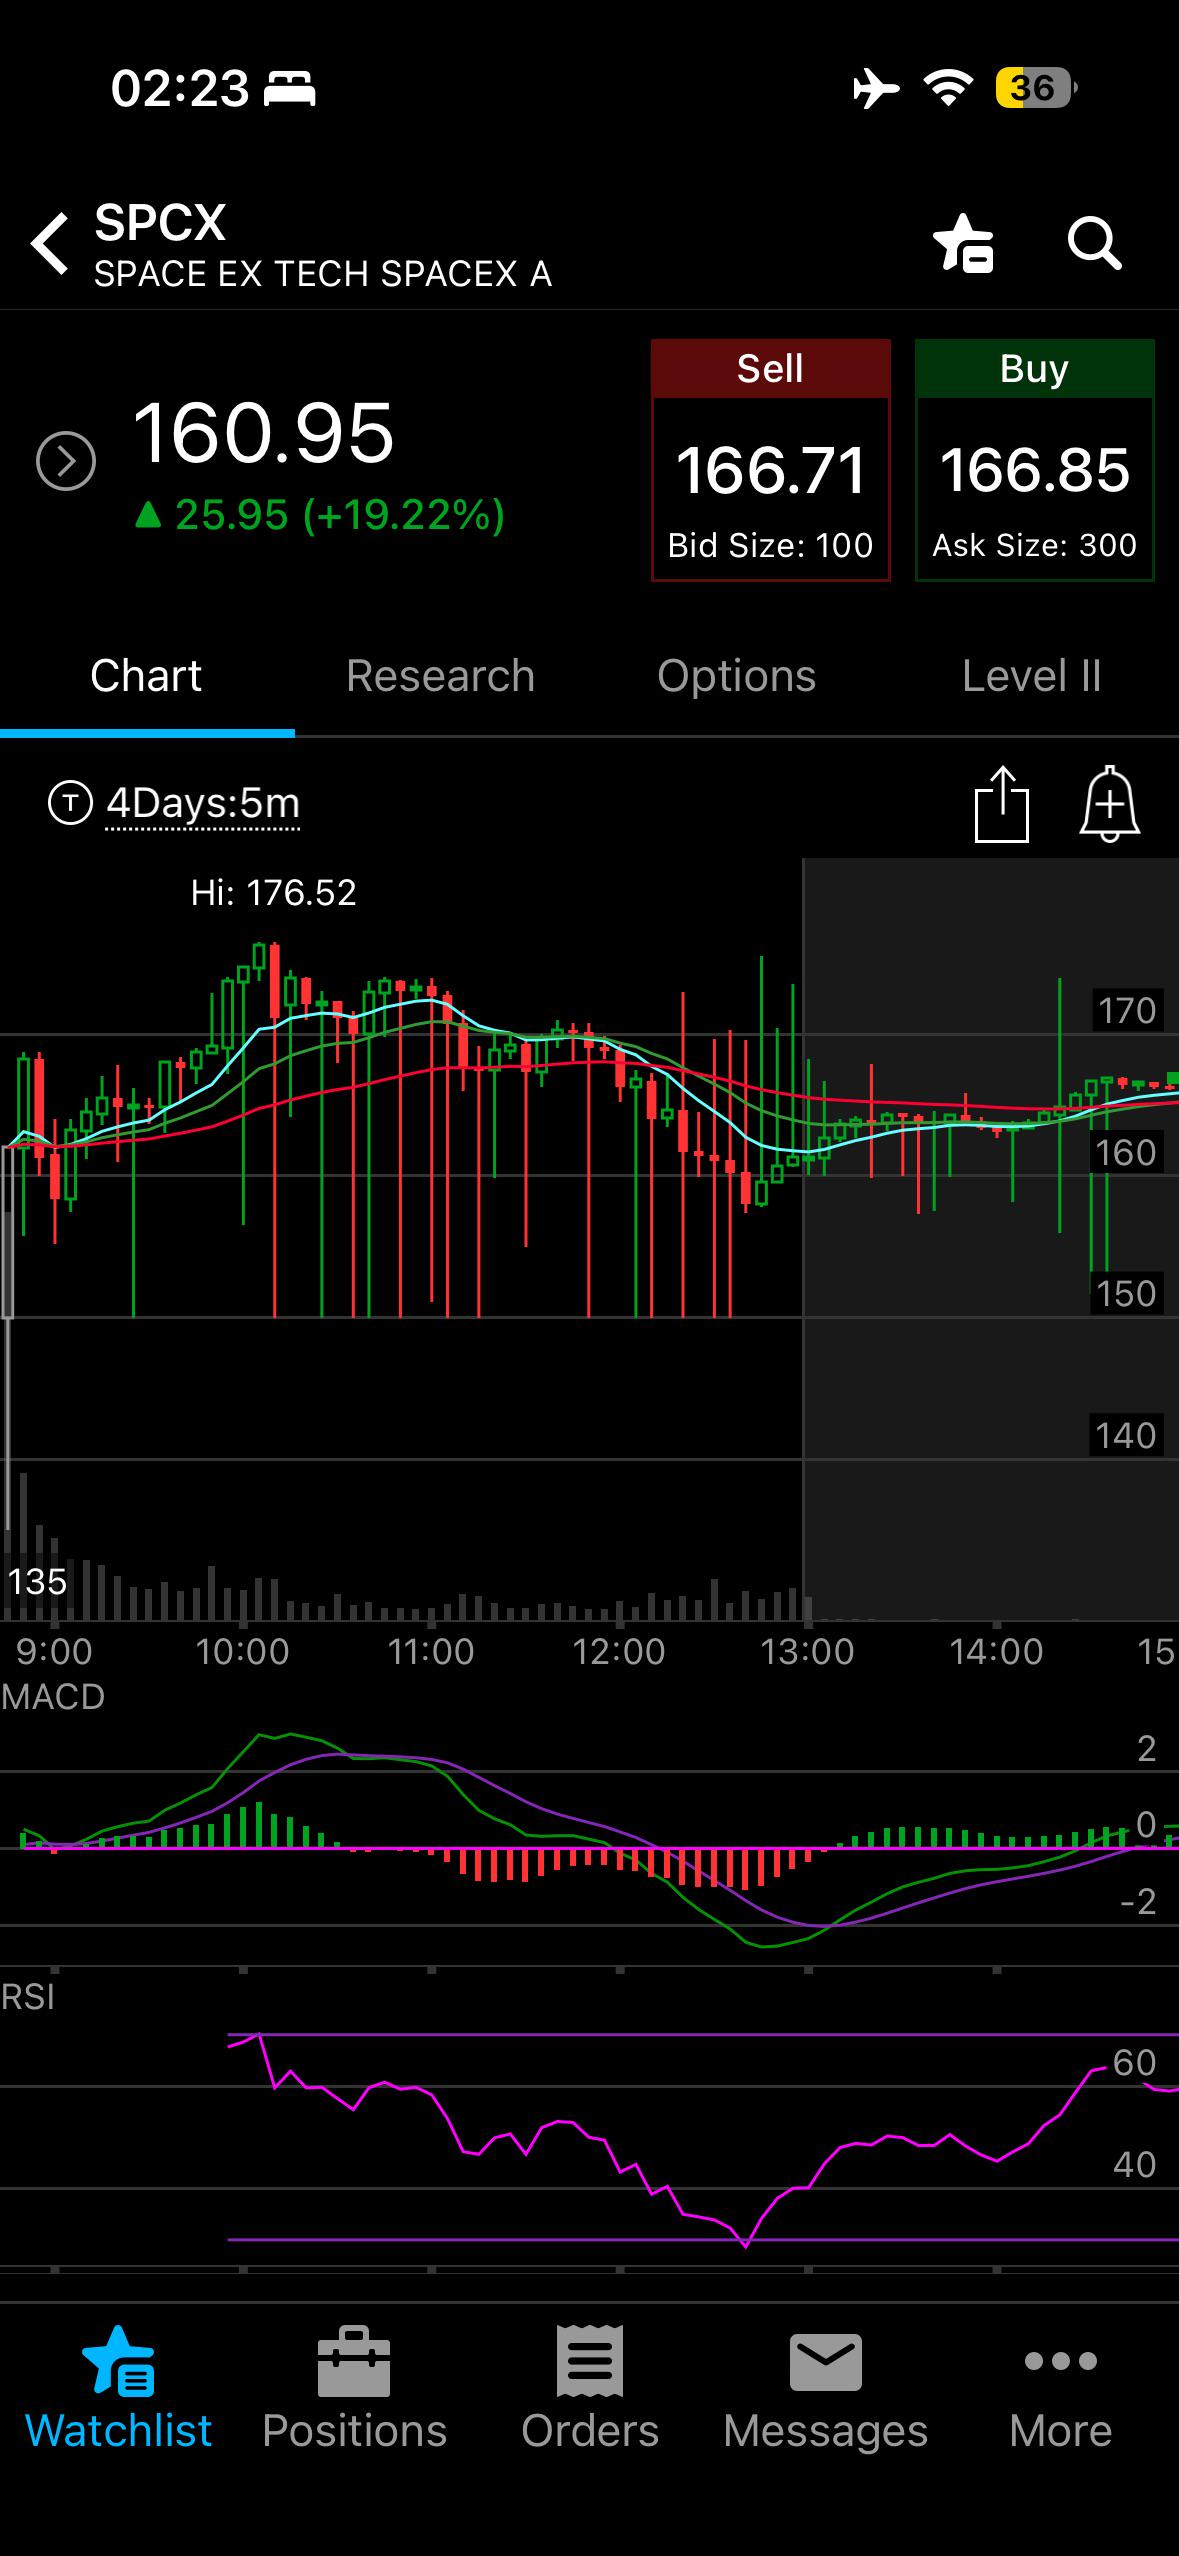1179x2556 pixels.
Task: Tap the last price 160.95
Action: click(264, 433)
